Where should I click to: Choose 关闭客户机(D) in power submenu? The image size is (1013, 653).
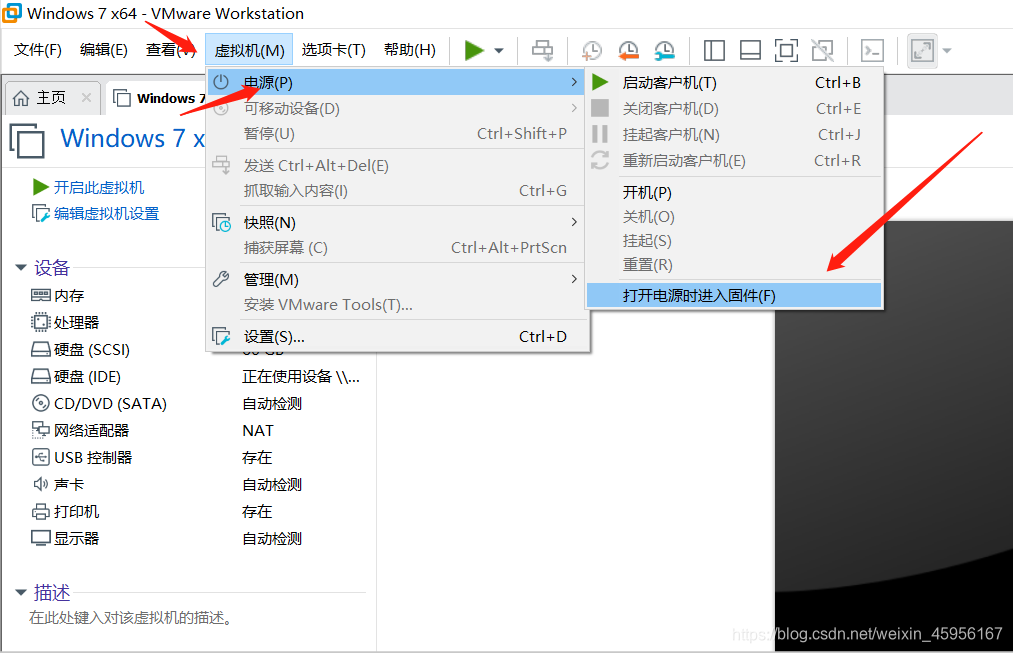click(x=734, y=109)
